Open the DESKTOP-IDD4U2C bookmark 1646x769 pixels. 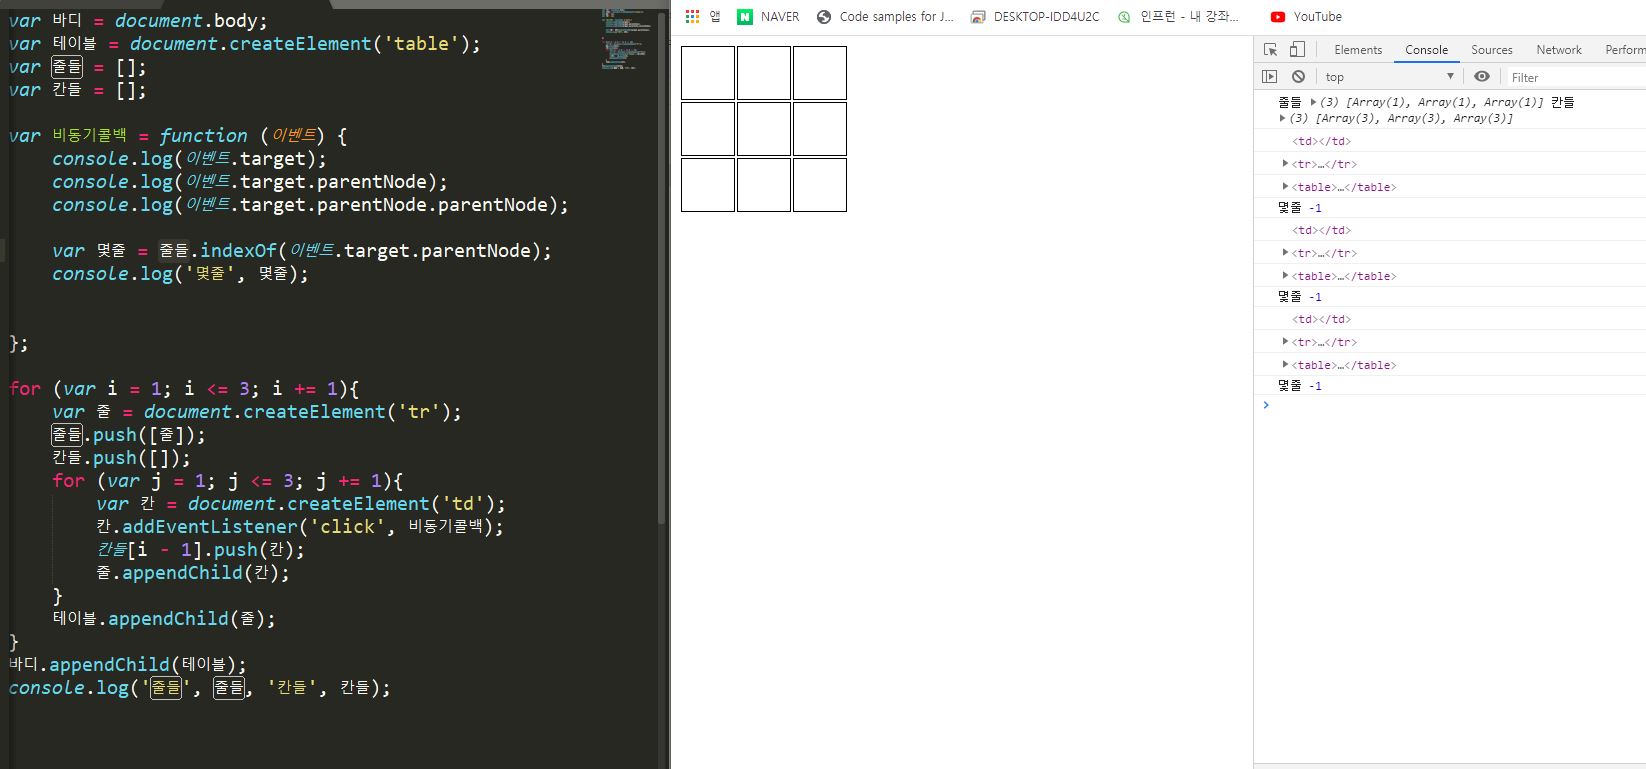[x=1035, y=16]
